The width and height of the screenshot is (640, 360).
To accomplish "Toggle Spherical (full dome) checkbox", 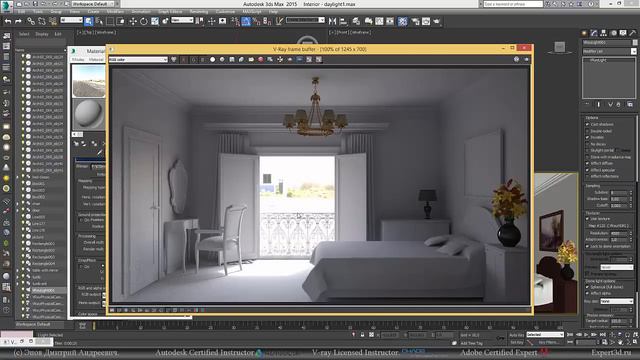I will coord(588,287).
